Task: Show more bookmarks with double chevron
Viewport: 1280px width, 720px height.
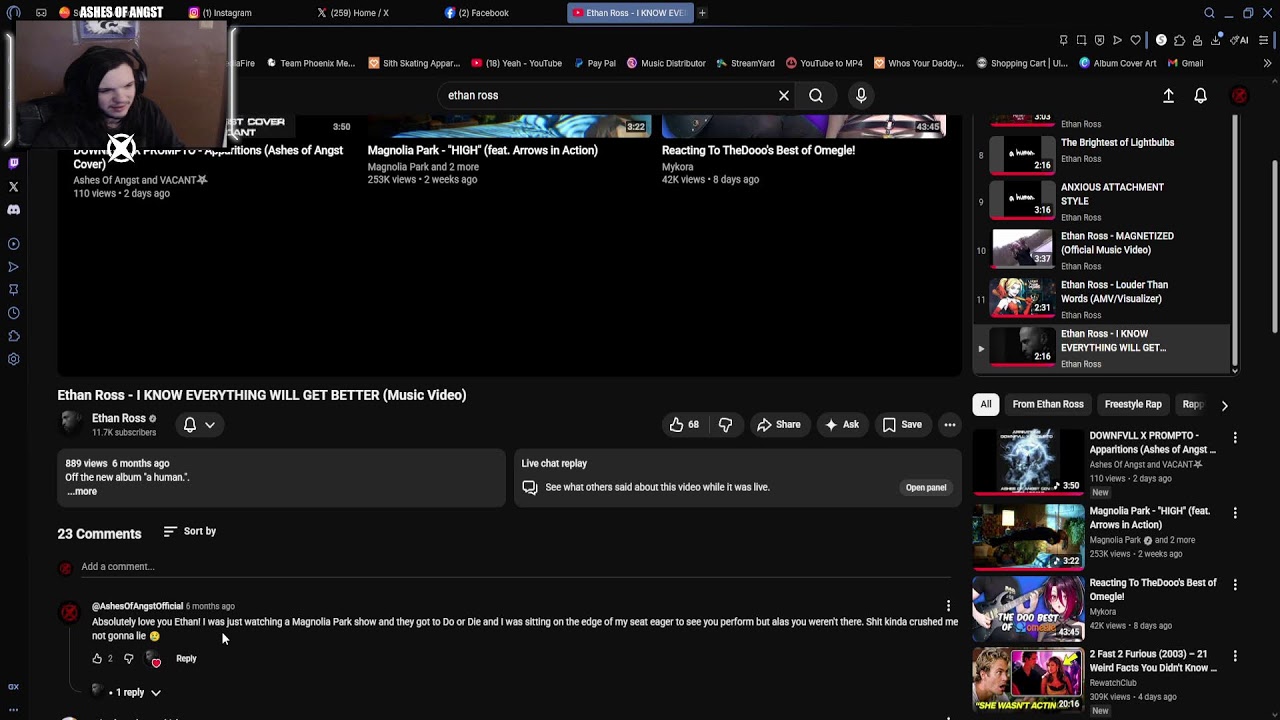Action: point(1267,63)
